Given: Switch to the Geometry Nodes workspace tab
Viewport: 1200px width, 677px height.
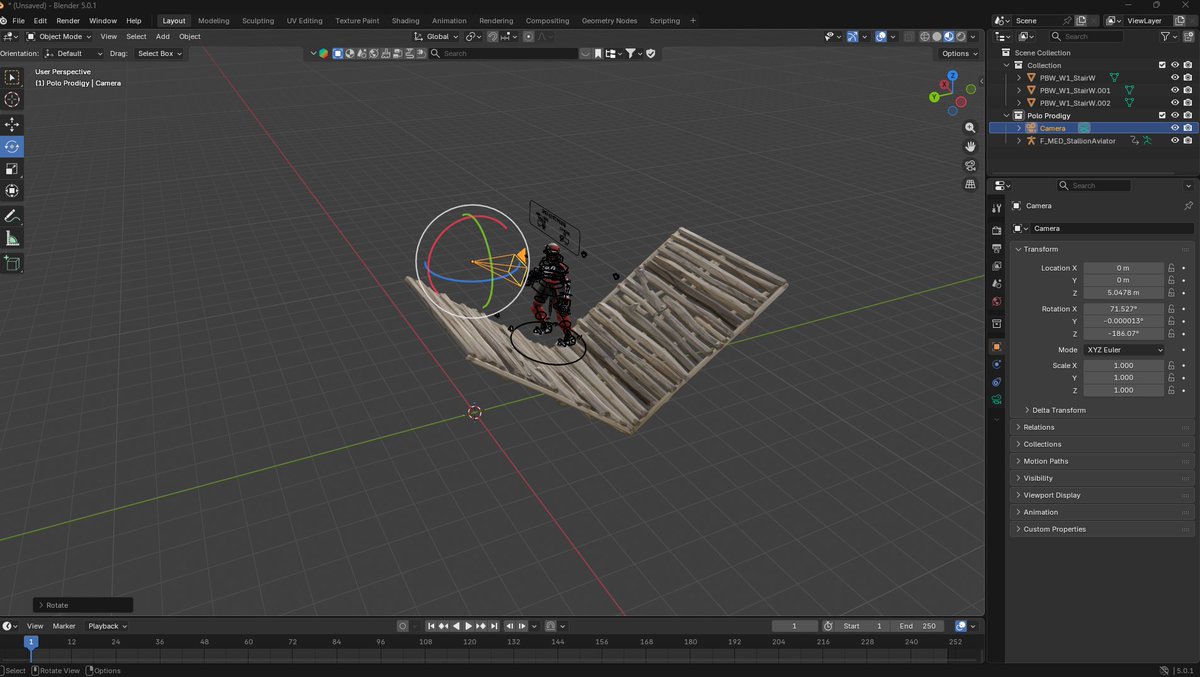Looking at the screenshot, I should tap(609, 20).
